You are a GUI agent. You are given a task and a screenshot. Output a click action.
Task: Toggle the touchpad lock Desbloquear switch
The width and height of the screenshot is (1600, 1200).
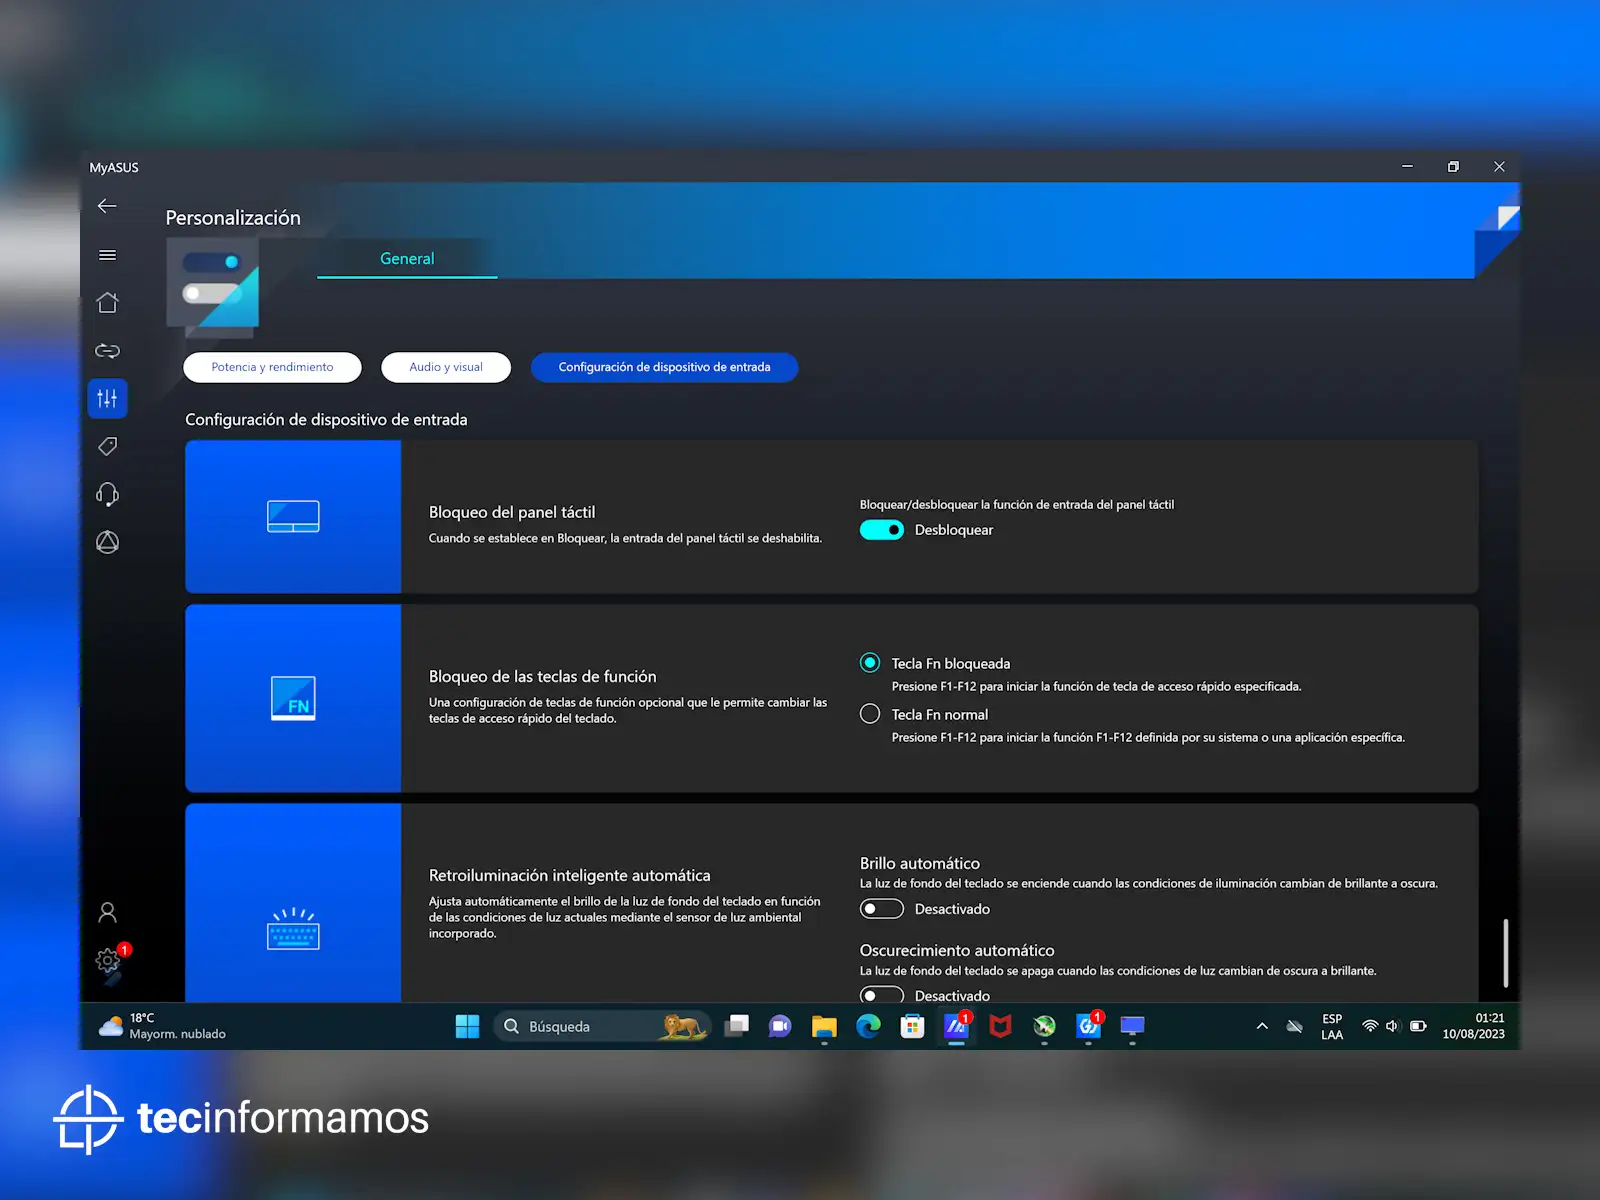coord(881,530)
